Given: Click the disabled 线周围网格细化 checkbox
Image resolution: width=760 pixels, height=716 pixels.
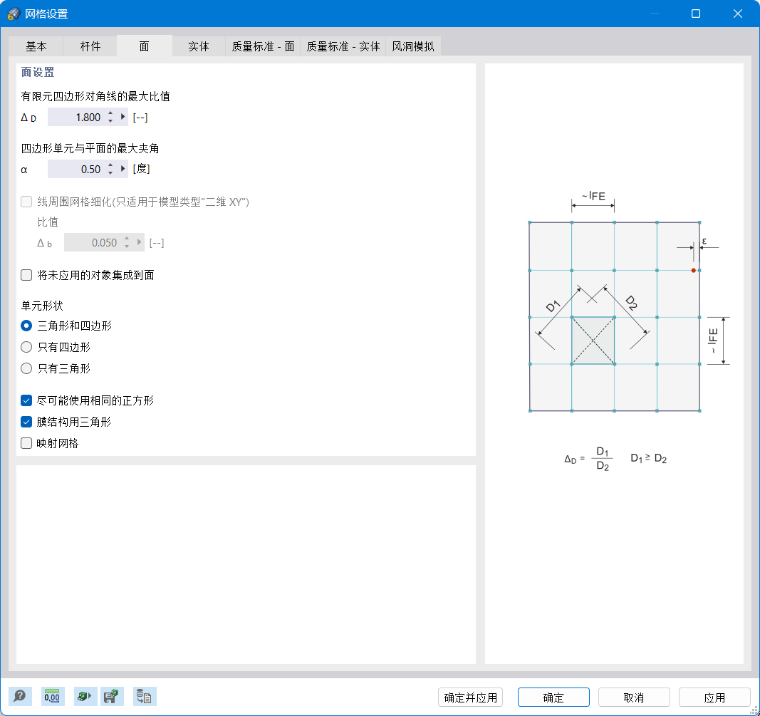Looking at the screenshot, I should coord(26,202).
